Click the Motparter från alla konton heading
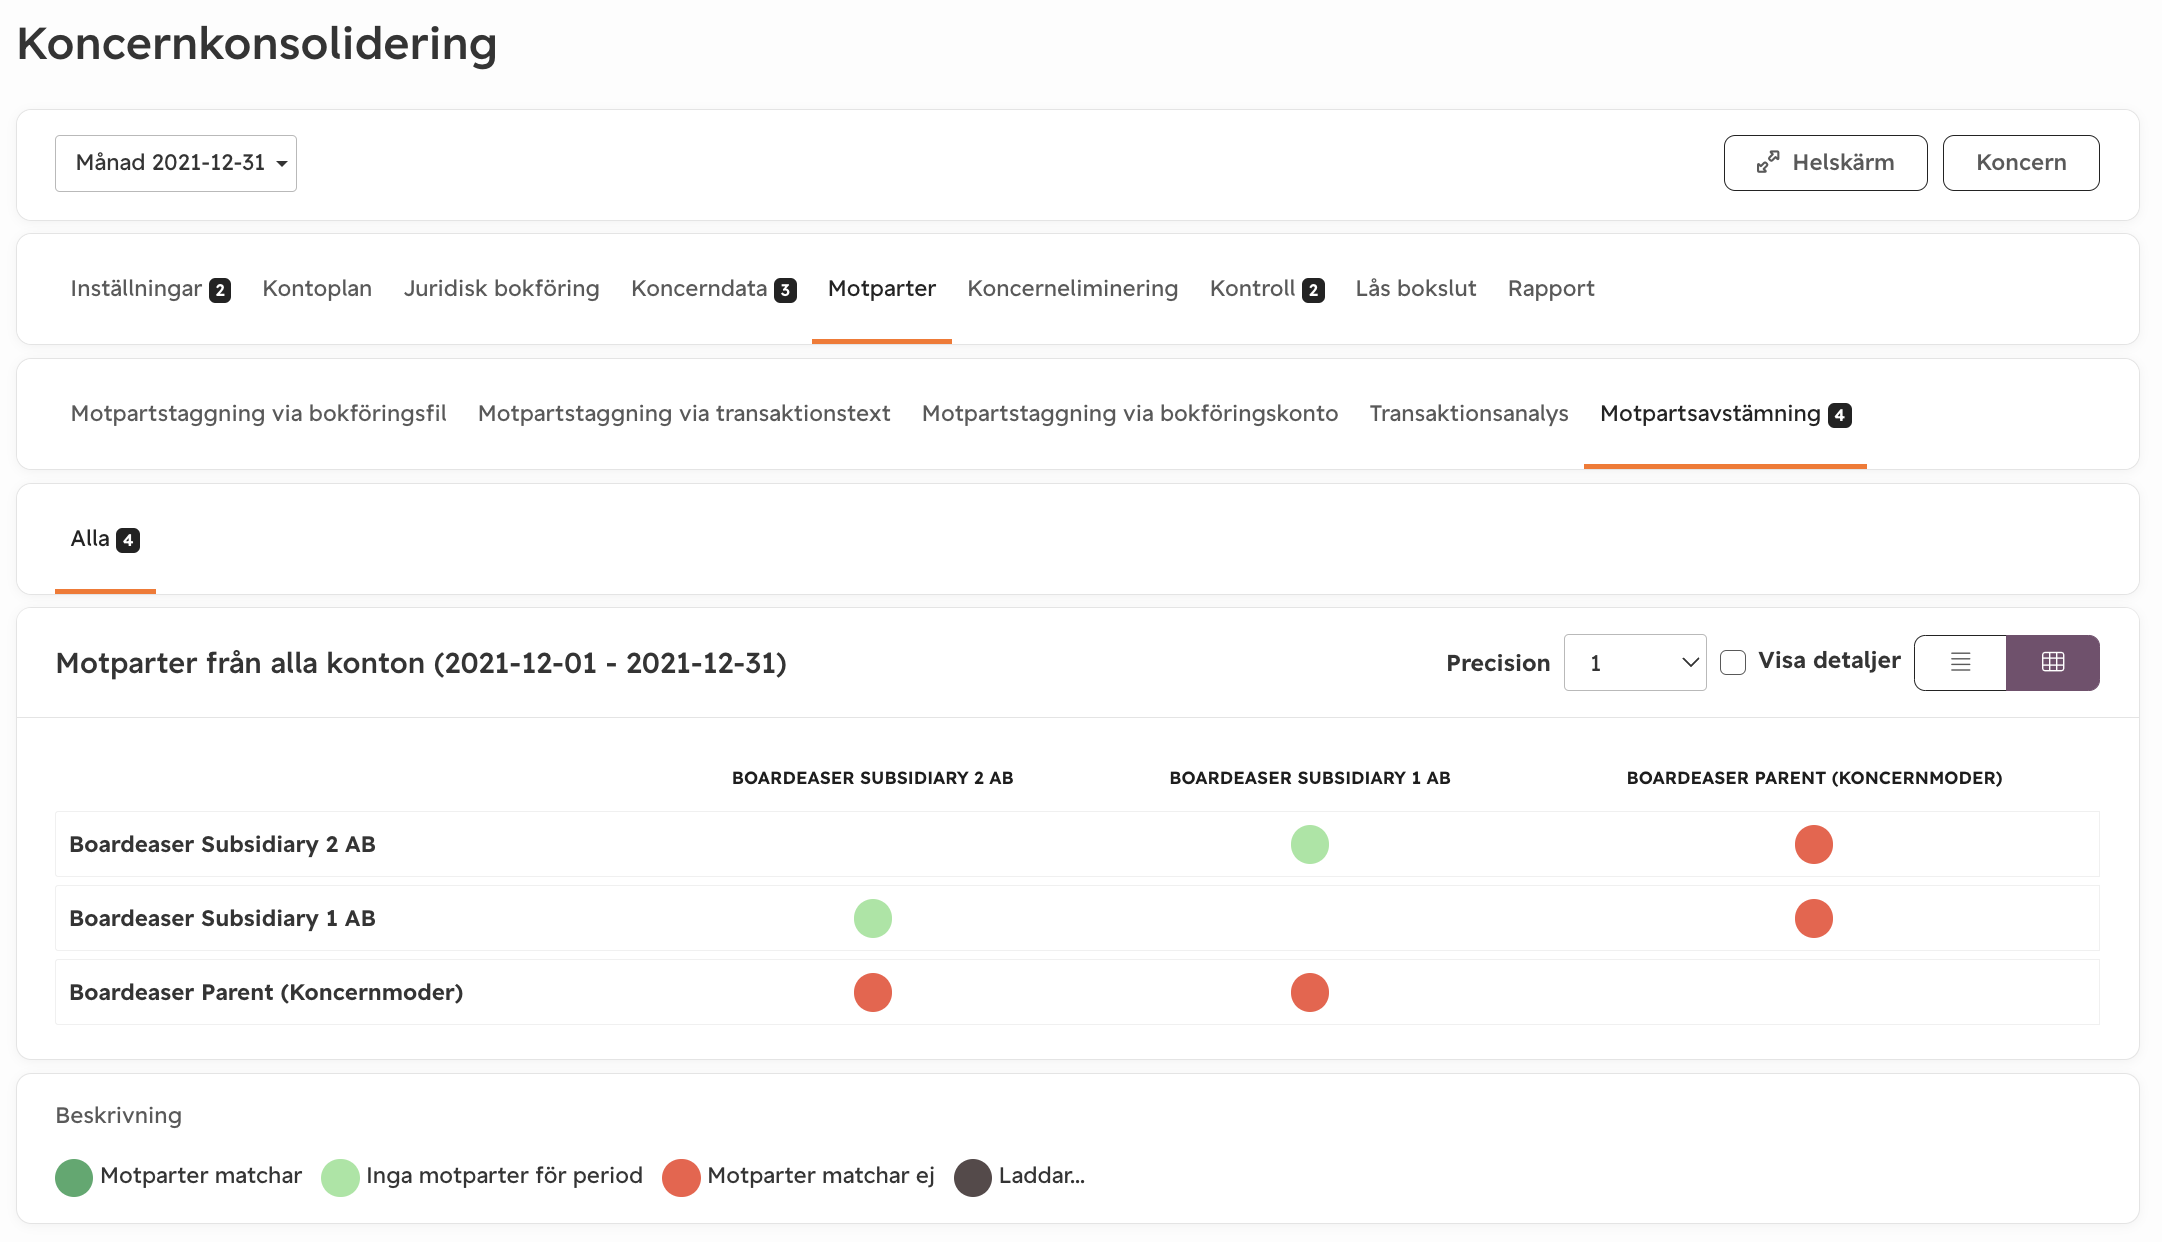Image resolution: width=2162 pixels, height=1242 pixels. [421, 663]
